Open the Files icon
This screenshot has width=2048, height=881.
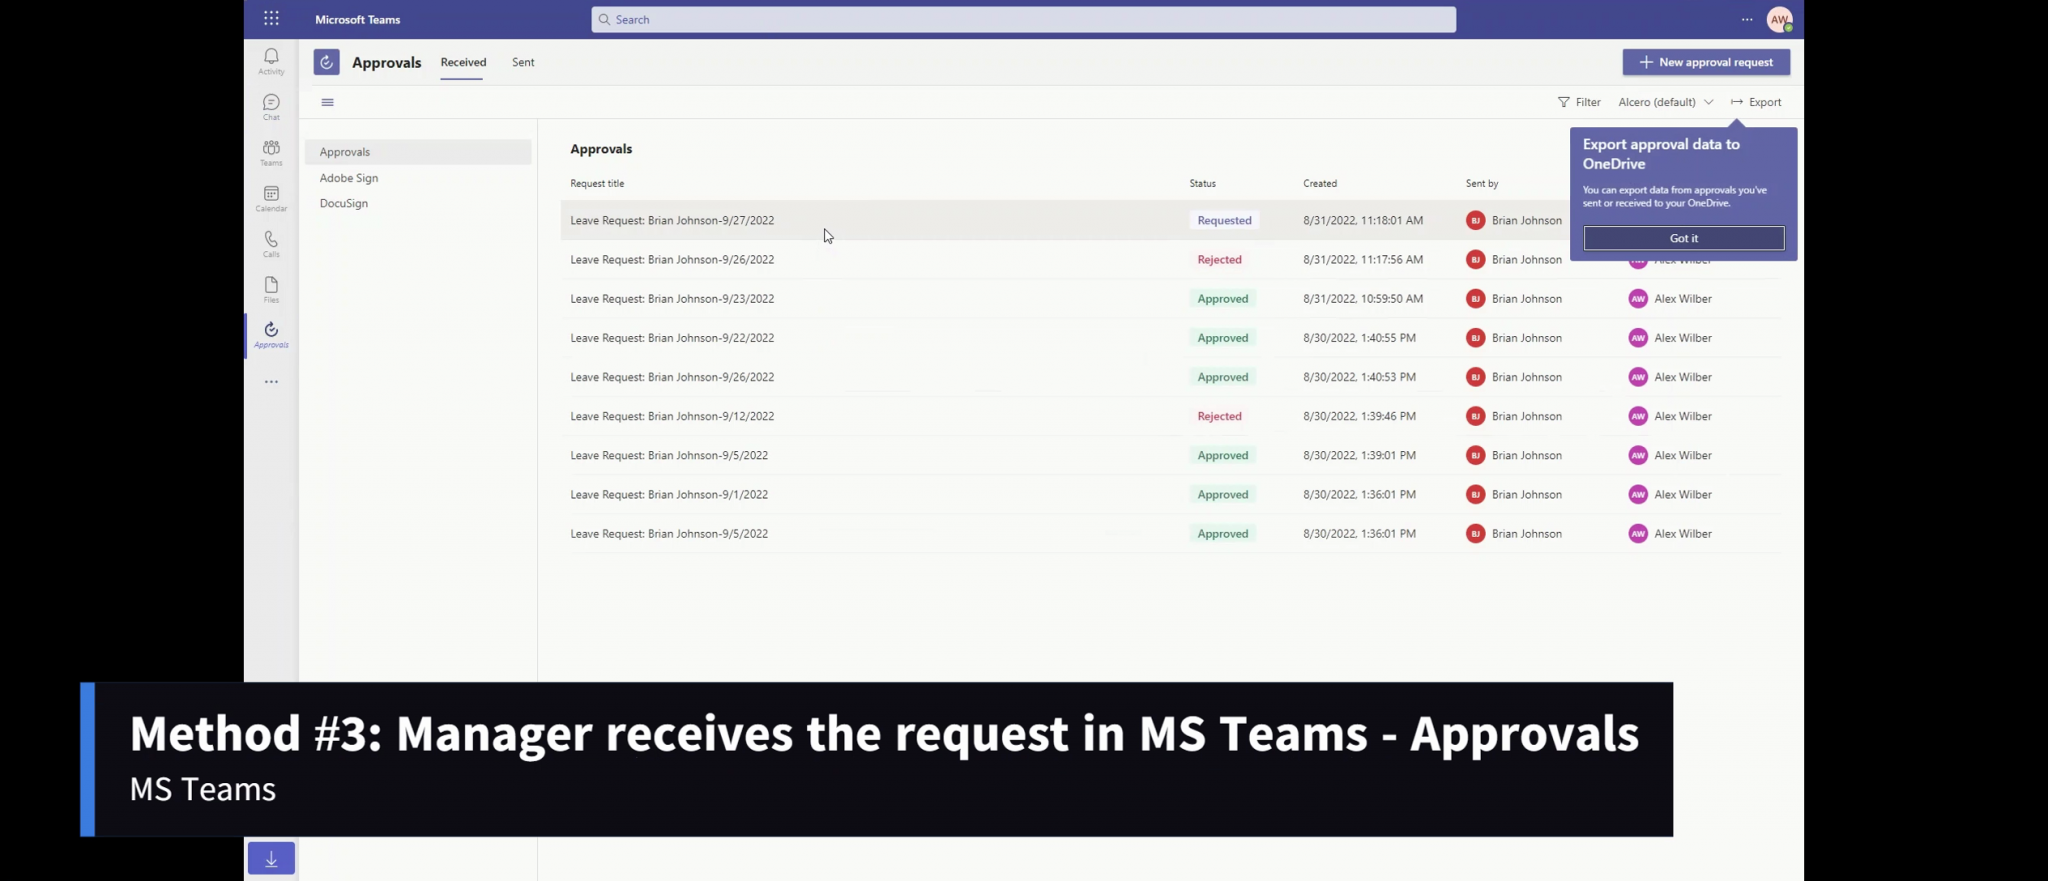(x=271, y=289)
